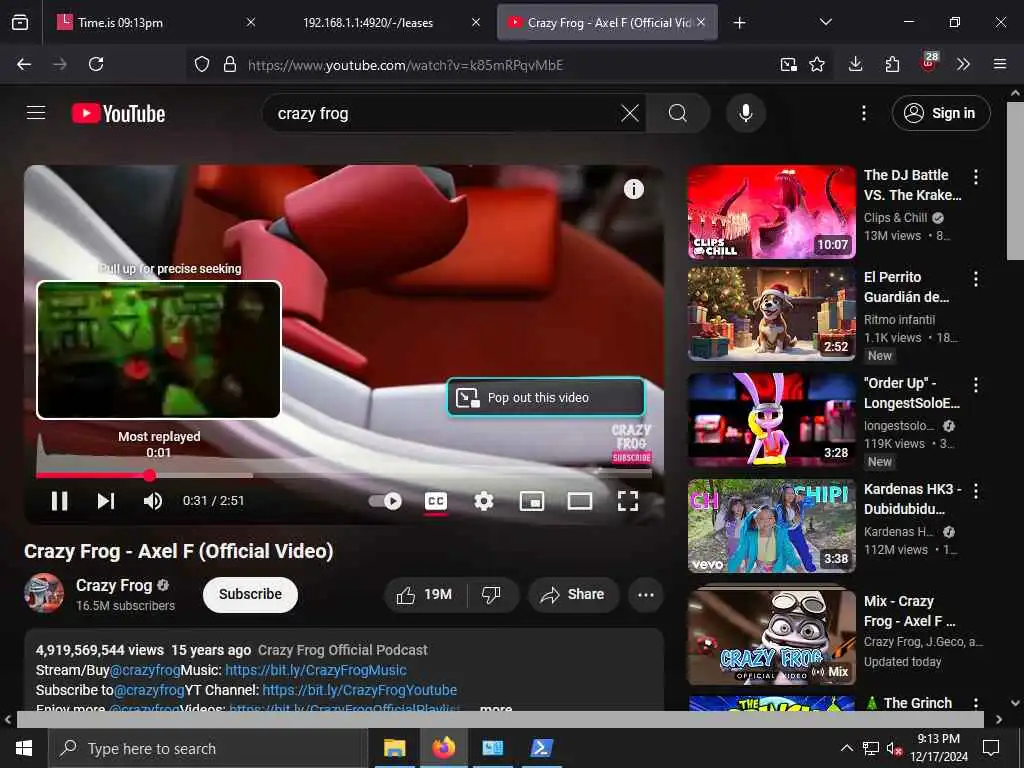Dislike the video

(x=492, y=594)
